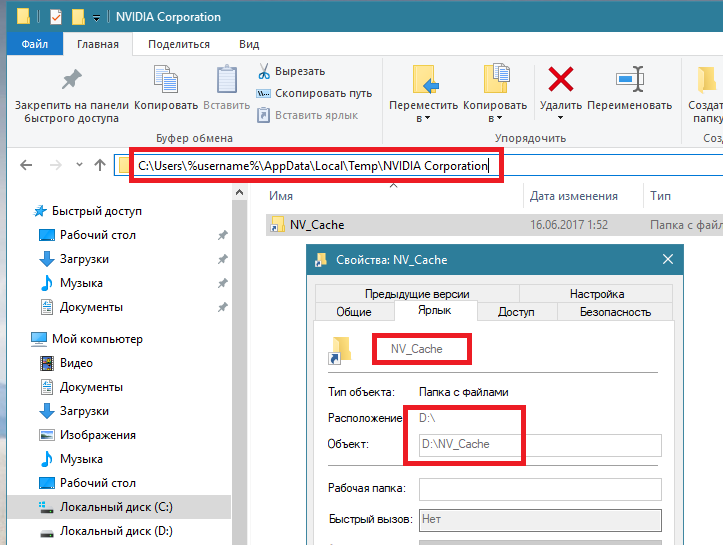Click the Папка с файлами type cell in list
Screen dimensions: 723x545
point(686,225)
